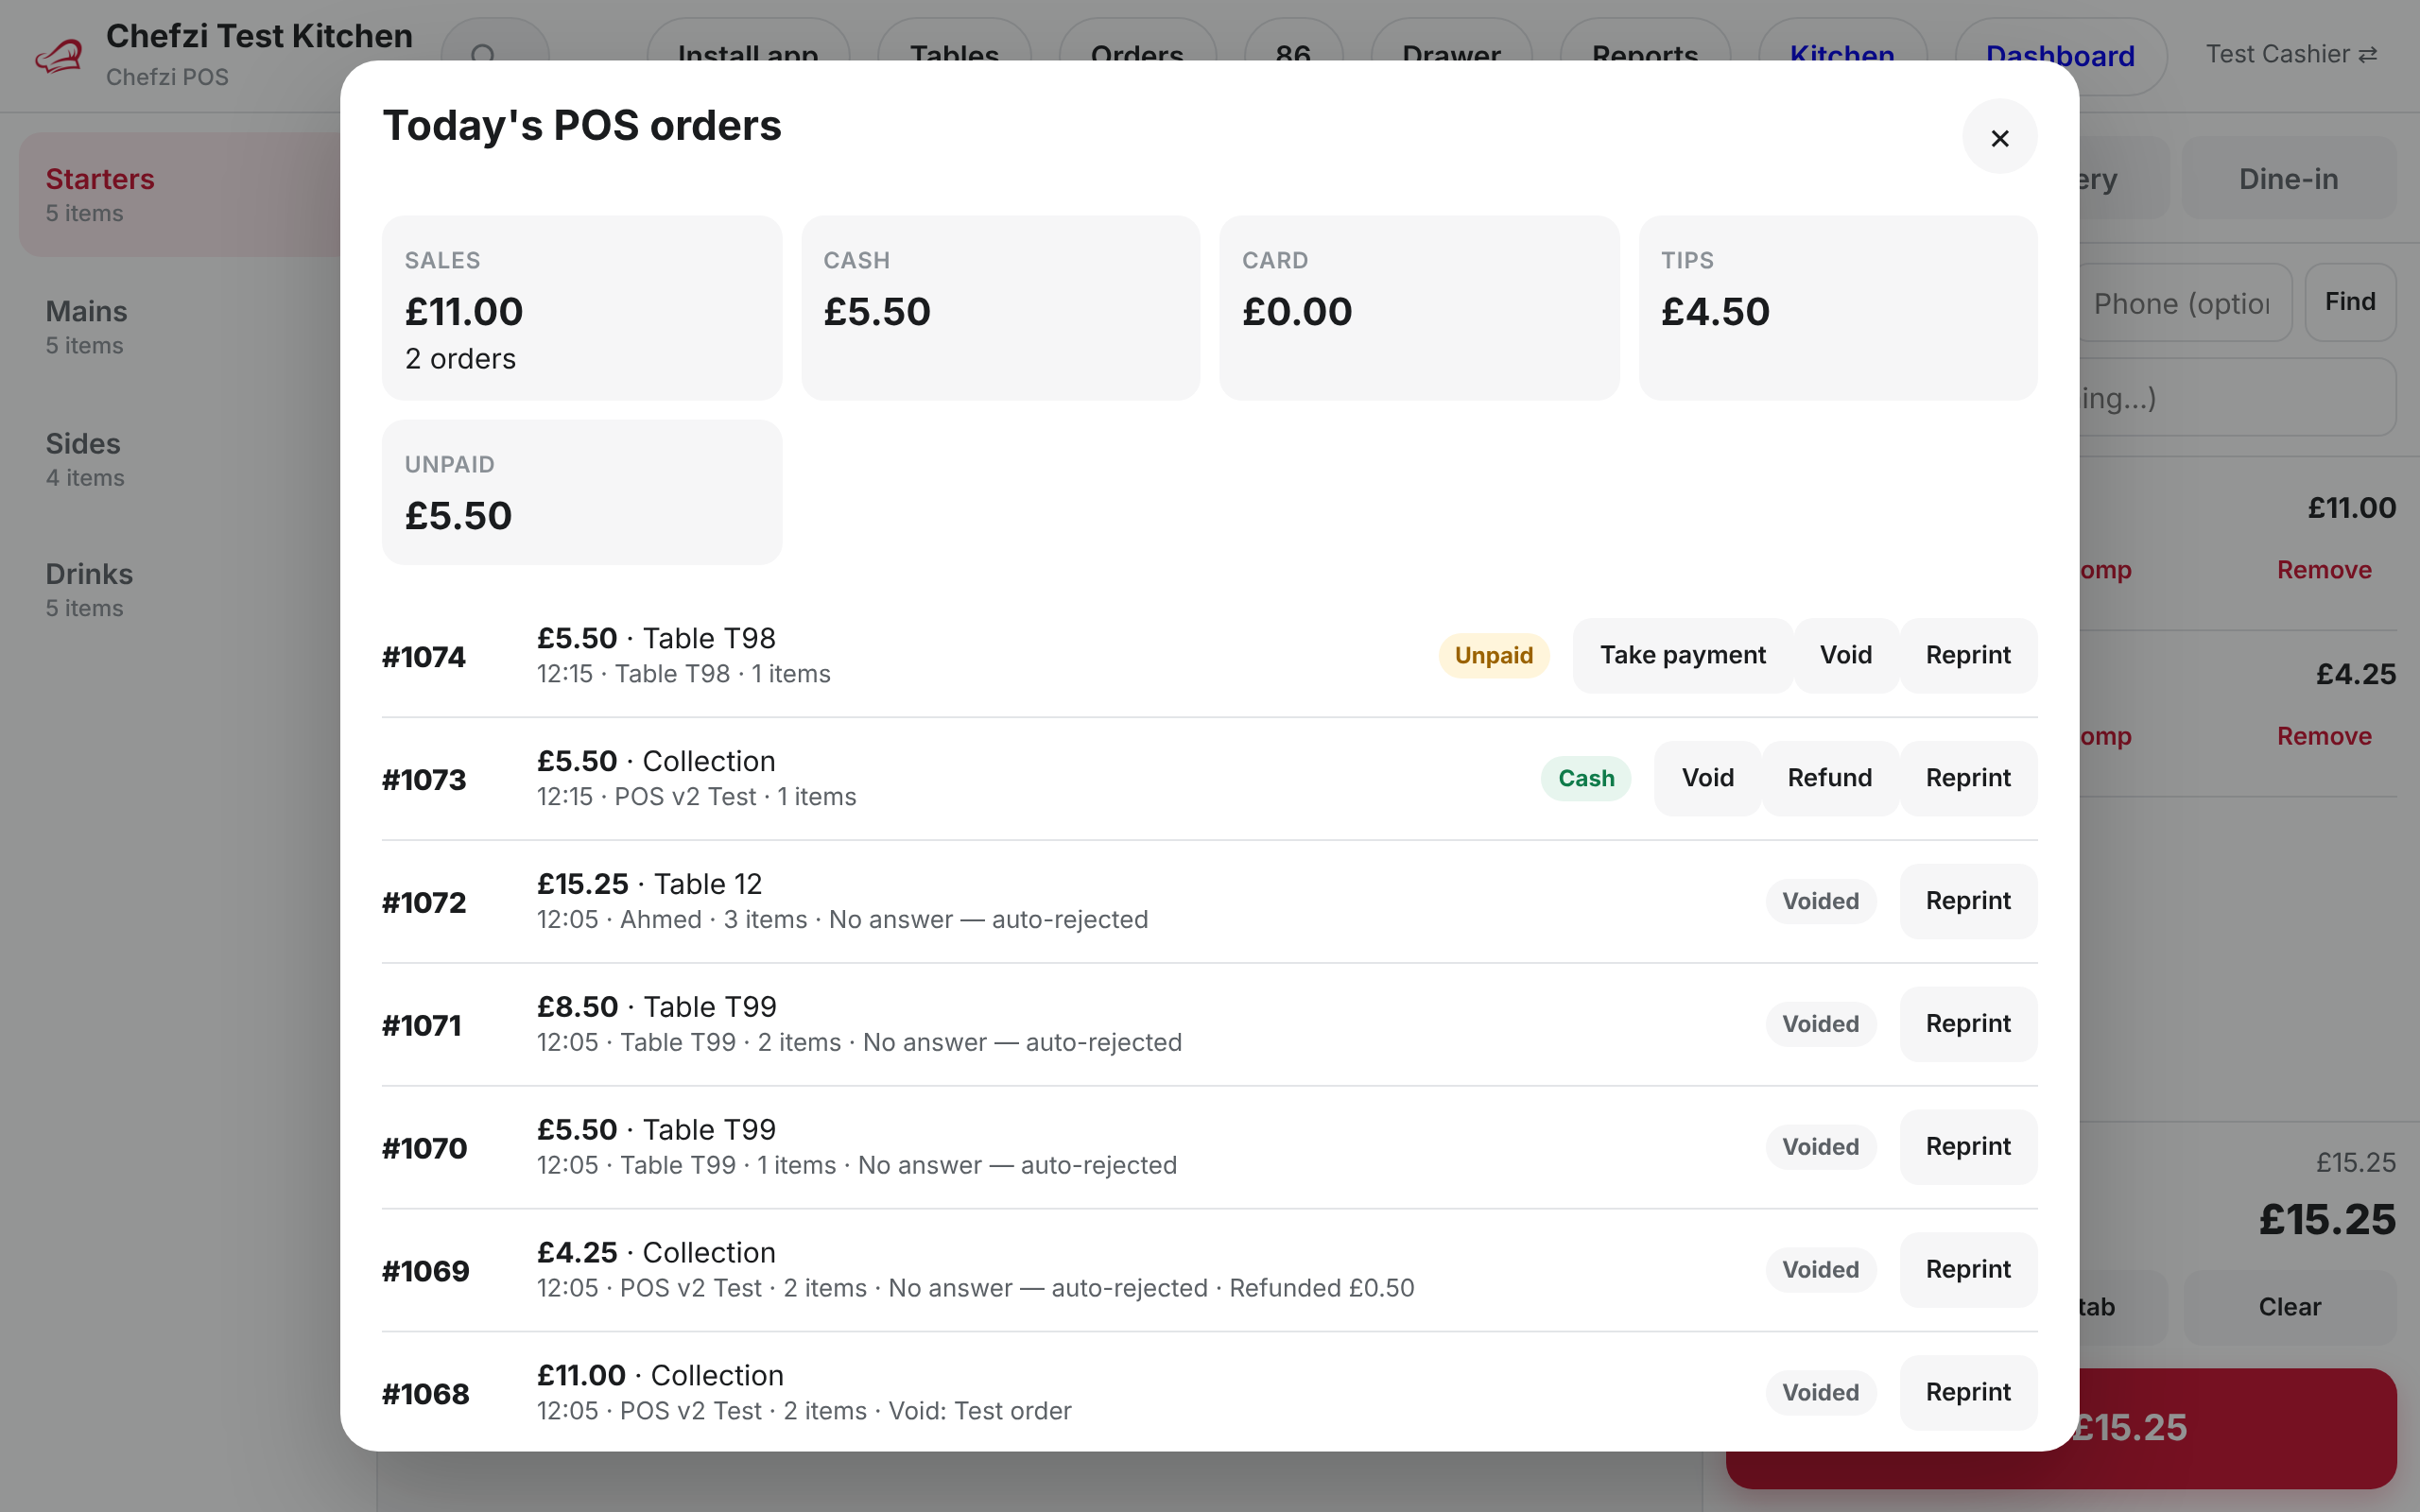Click the Voided badge on order #1072
This screenshot has width=2420, height=1512.
[x=1820, y=902]
